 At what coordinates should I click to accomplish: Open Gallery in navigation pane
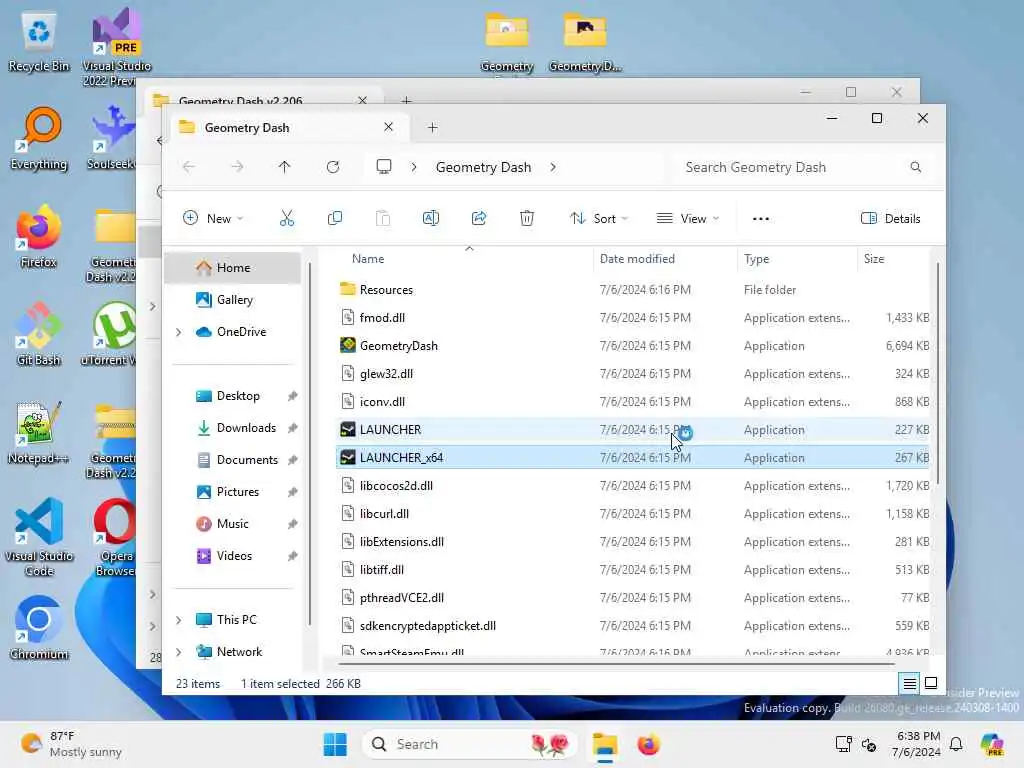click(234, 300)
